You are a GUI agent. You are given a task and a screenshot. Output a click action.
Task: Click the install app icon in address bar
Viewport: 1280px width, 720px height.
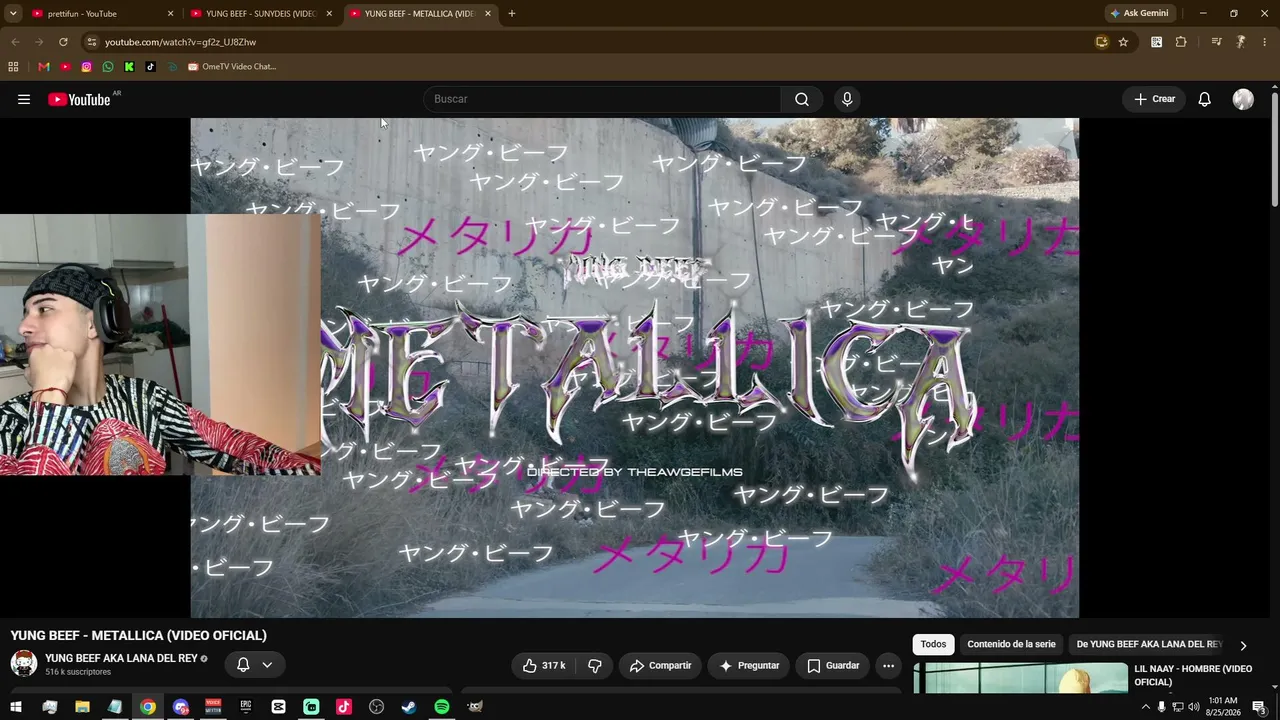pyautogui.click(x=1101, y=42)
